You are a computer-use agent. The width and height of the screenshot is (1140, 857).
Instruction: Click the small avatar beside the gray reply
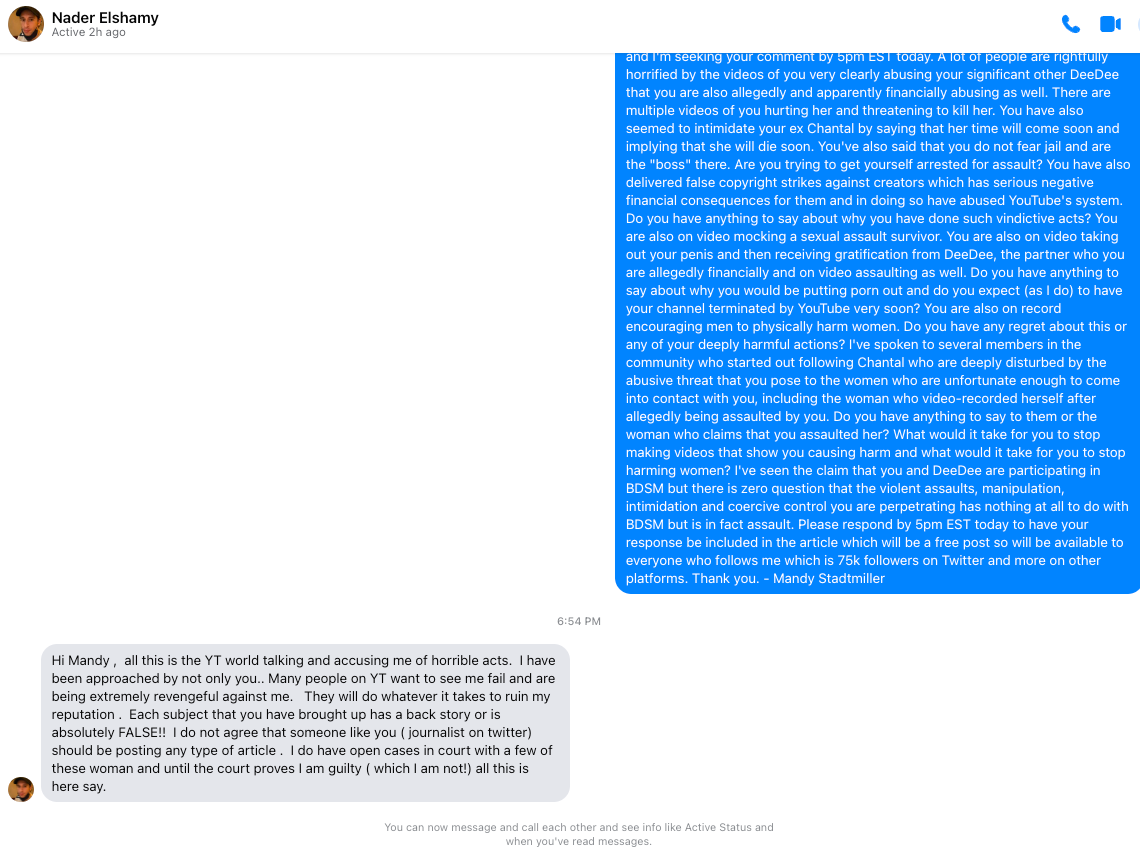coord(21,789)
